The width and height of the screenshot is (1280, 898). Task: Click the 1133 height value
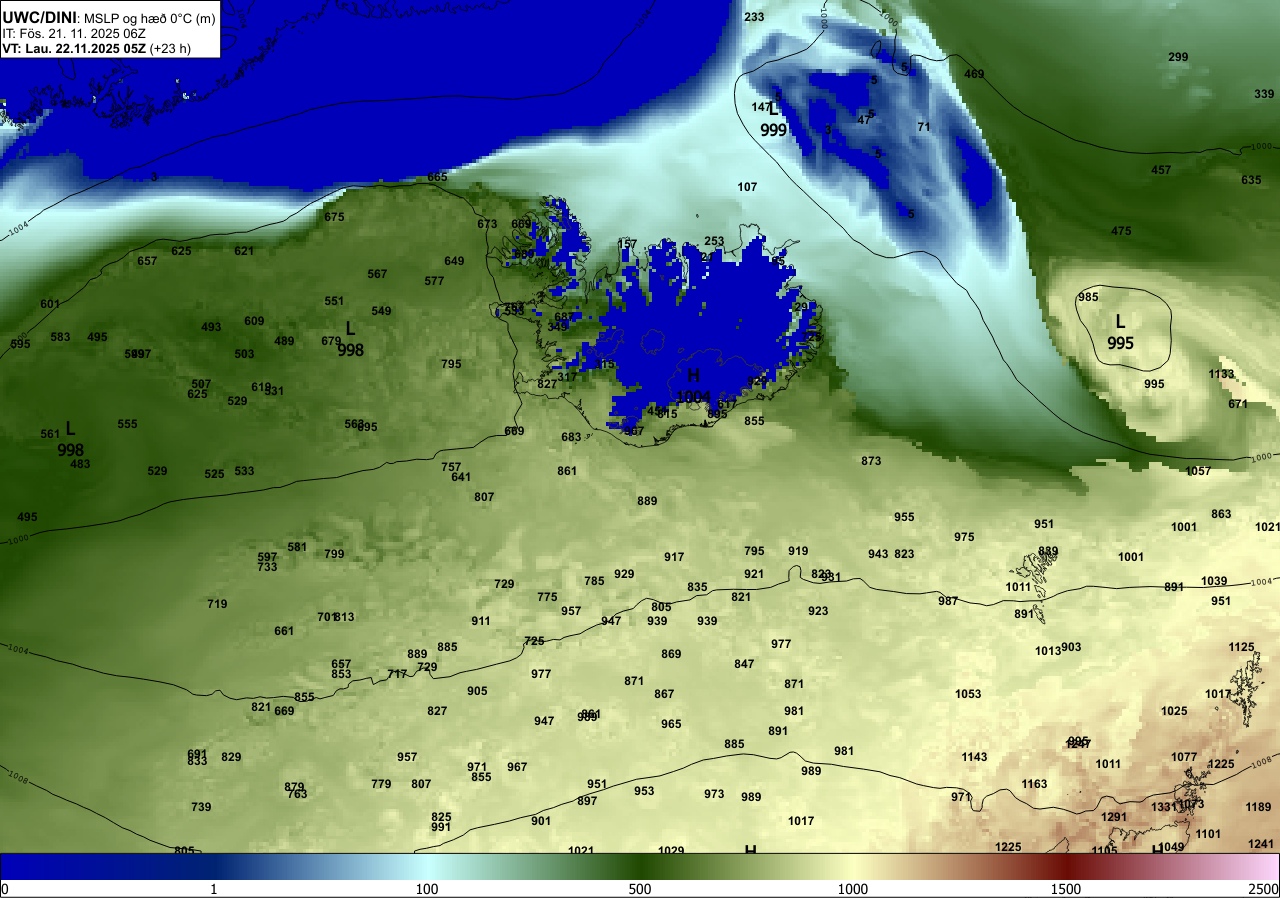click(x=1221, y=374)
